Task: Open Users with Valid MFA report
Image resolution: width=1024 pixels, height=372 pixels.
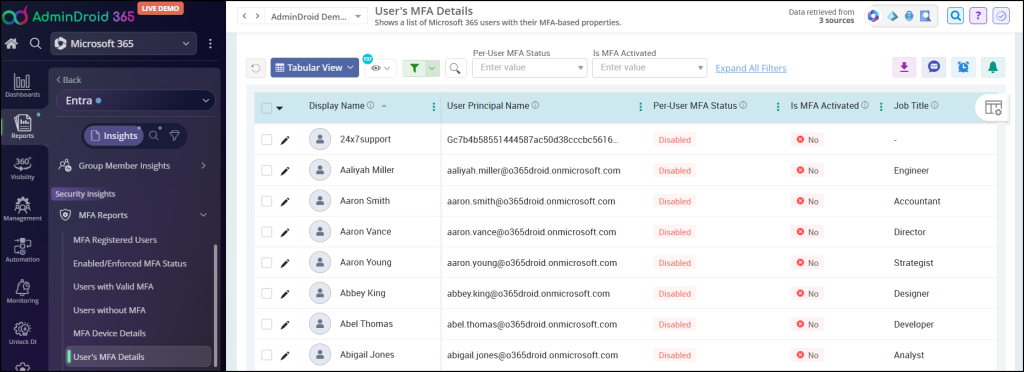Action: point(114,287)
